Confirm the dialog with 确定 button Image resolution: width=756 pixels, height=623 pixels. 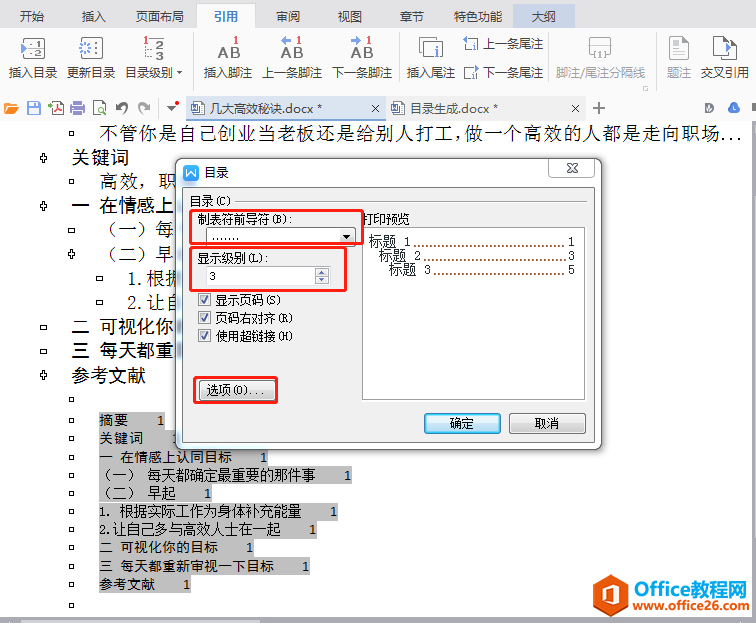(462, 423)
